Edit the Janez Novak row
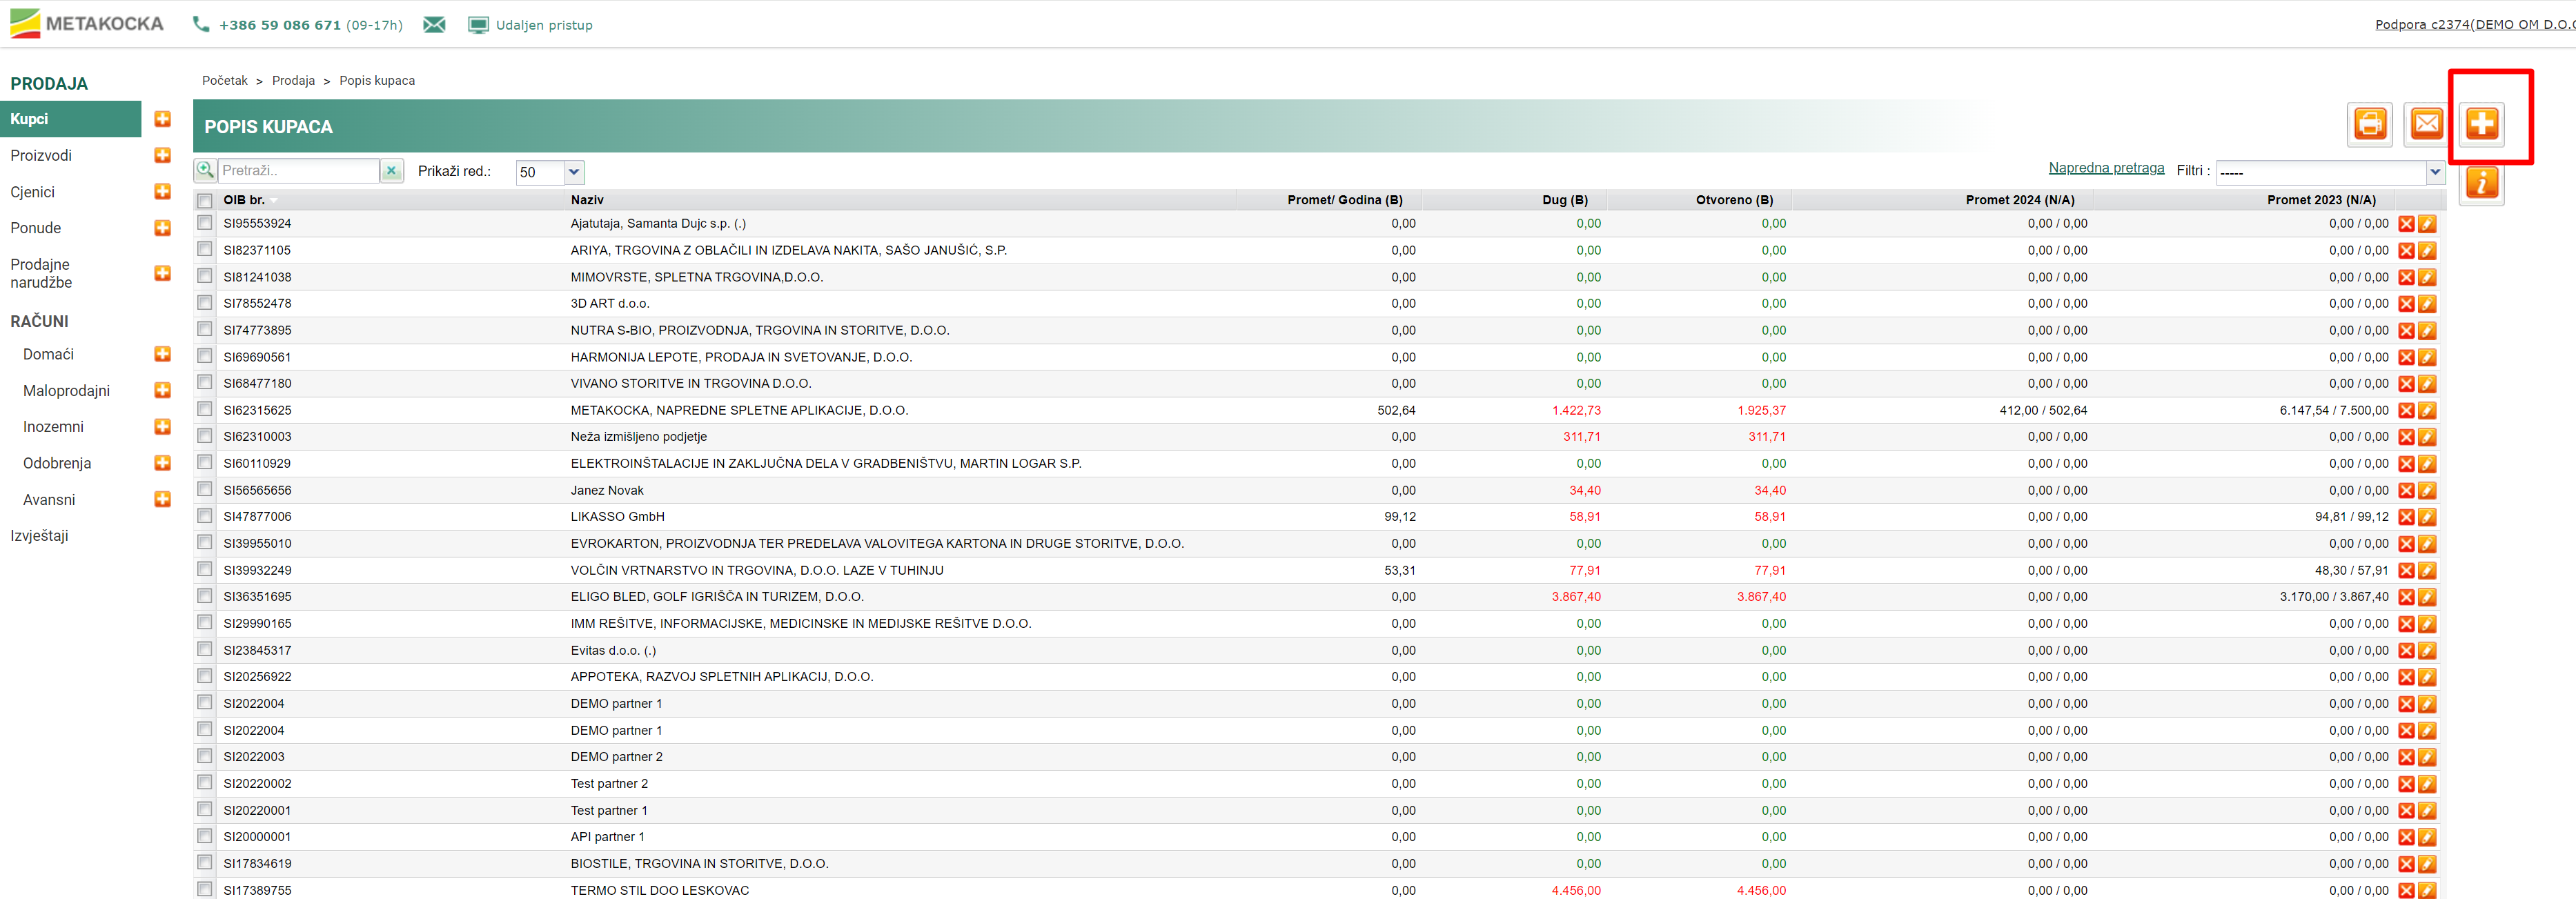This screenshot has width=2576, height=899. (x=2426, y=490)
